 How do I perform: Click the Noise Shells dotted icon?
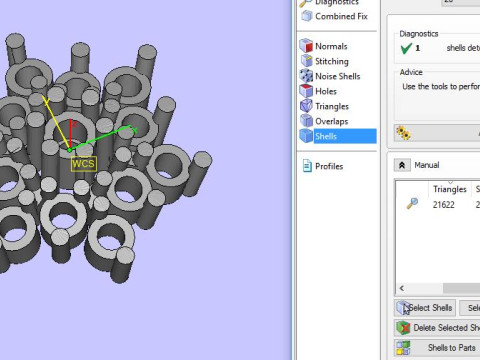pos(306,76)
